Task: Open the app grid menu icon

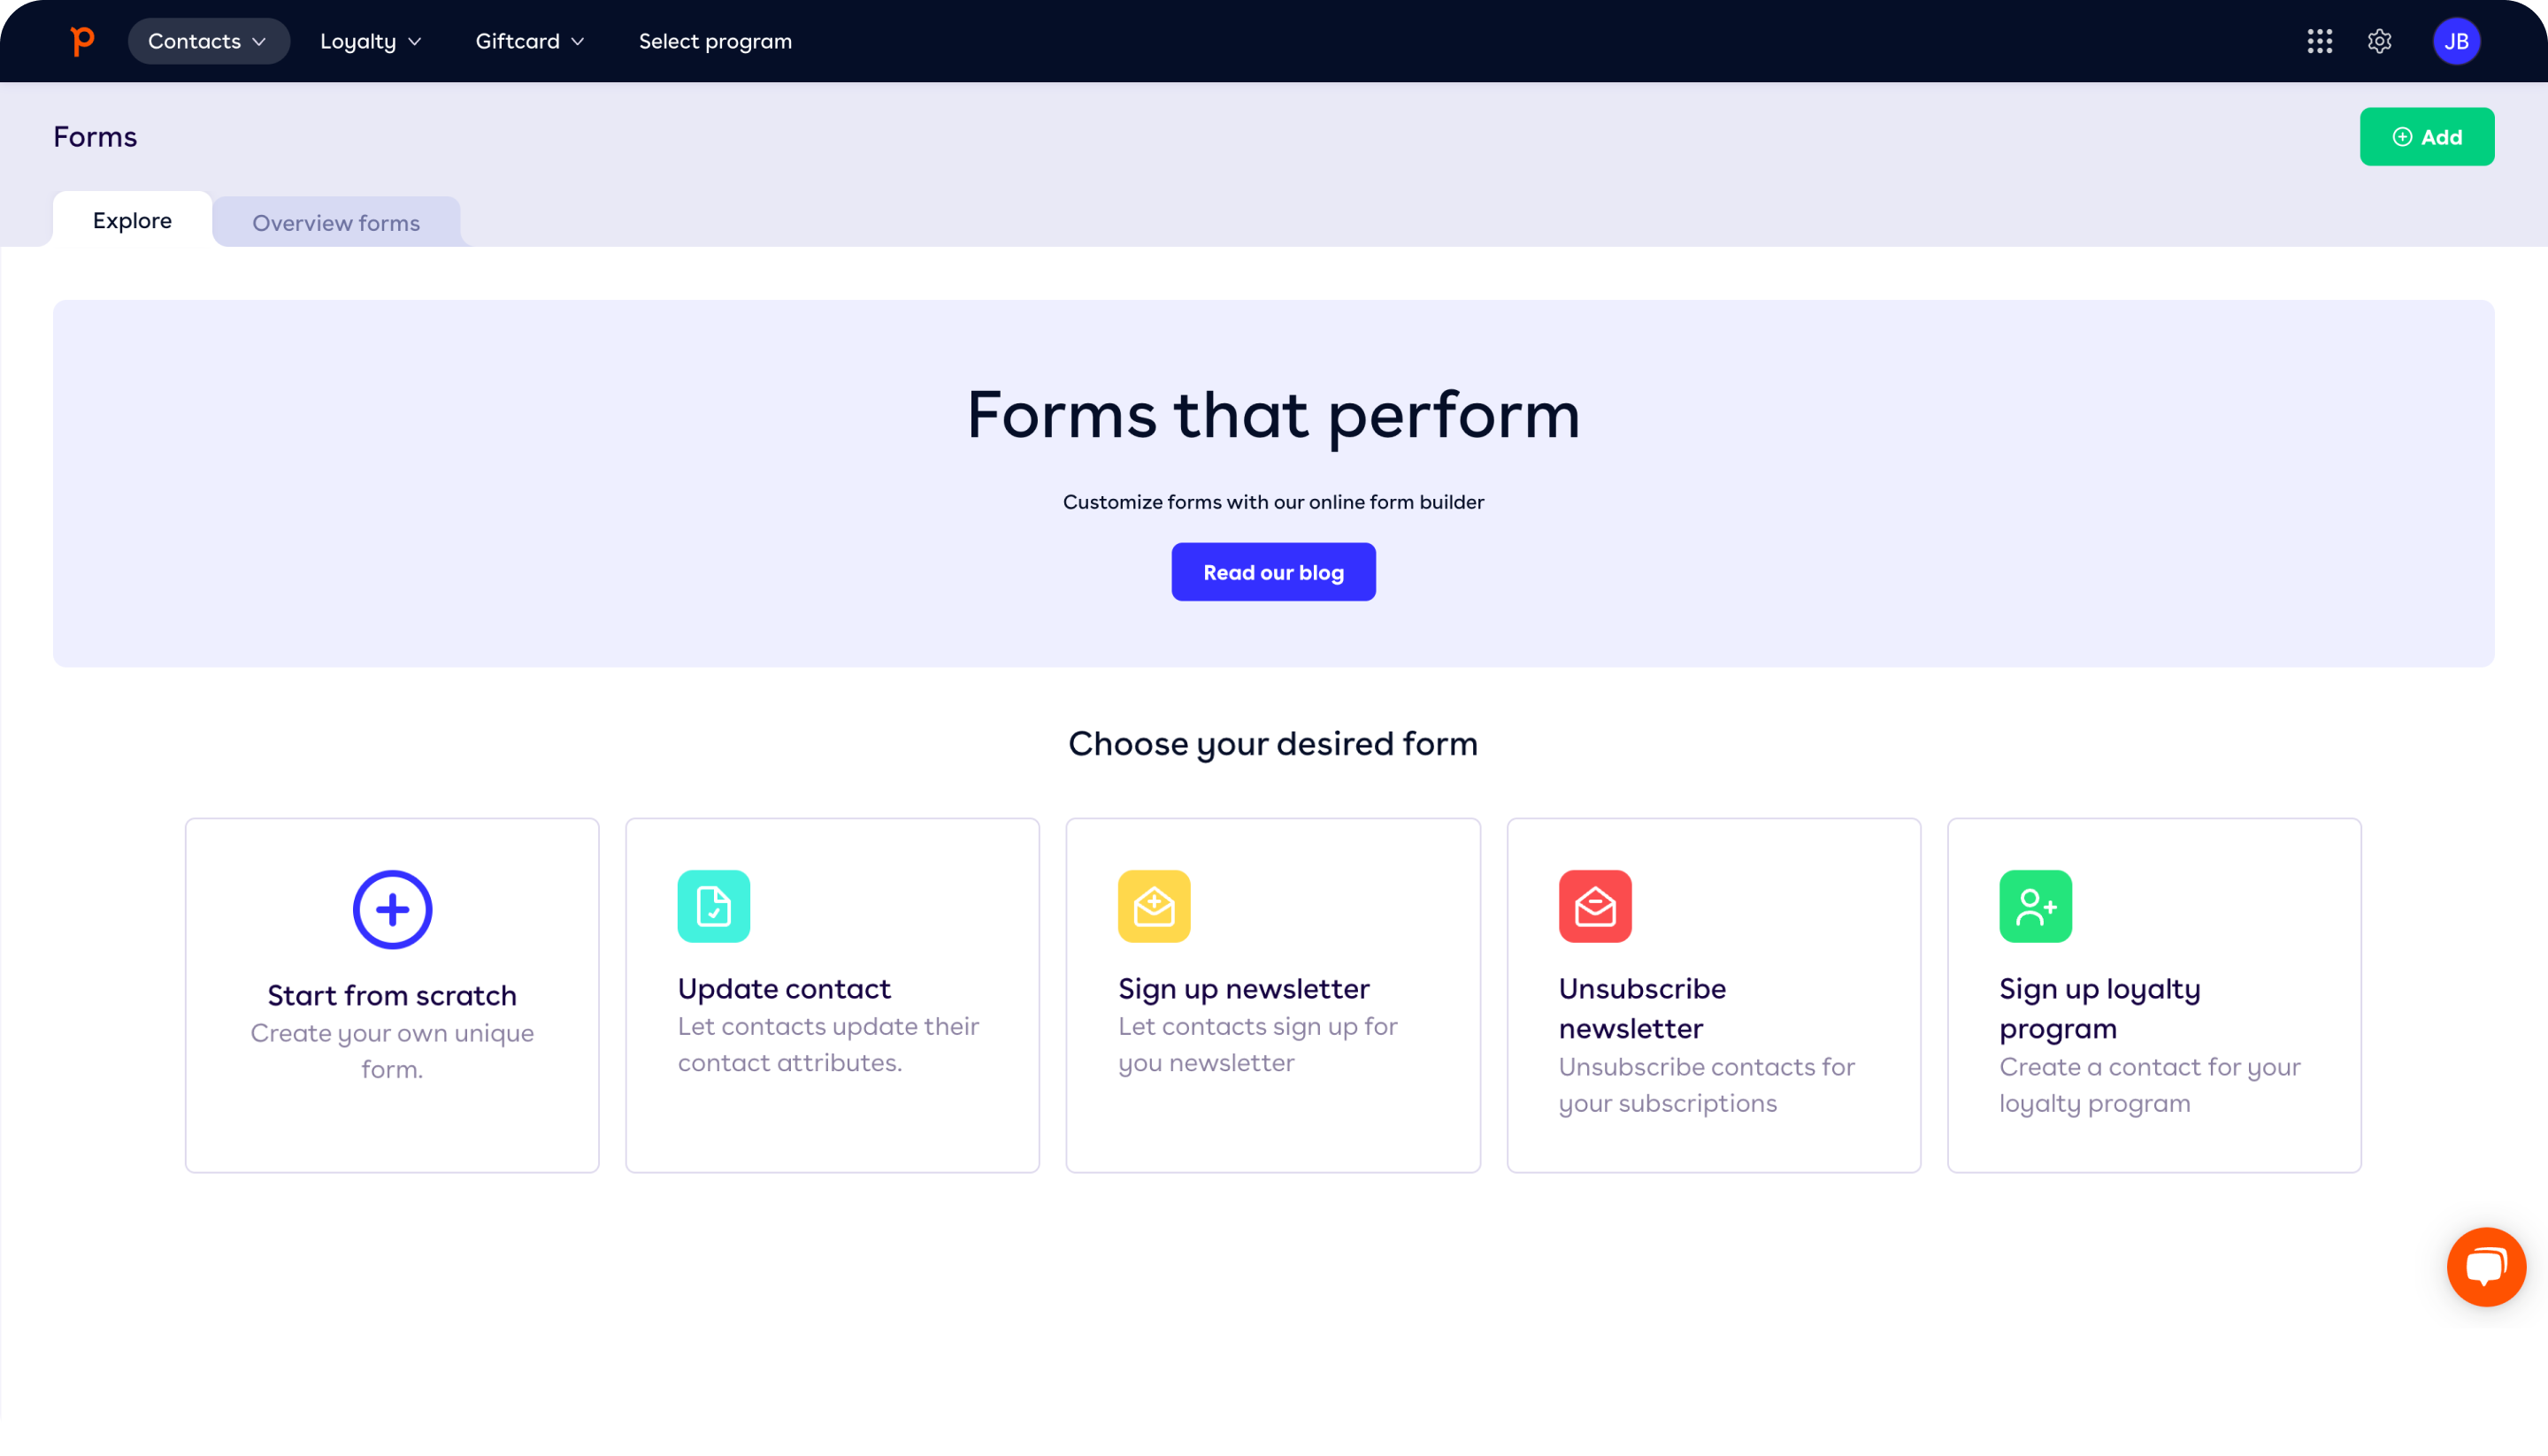Action: coord(2321,41)
